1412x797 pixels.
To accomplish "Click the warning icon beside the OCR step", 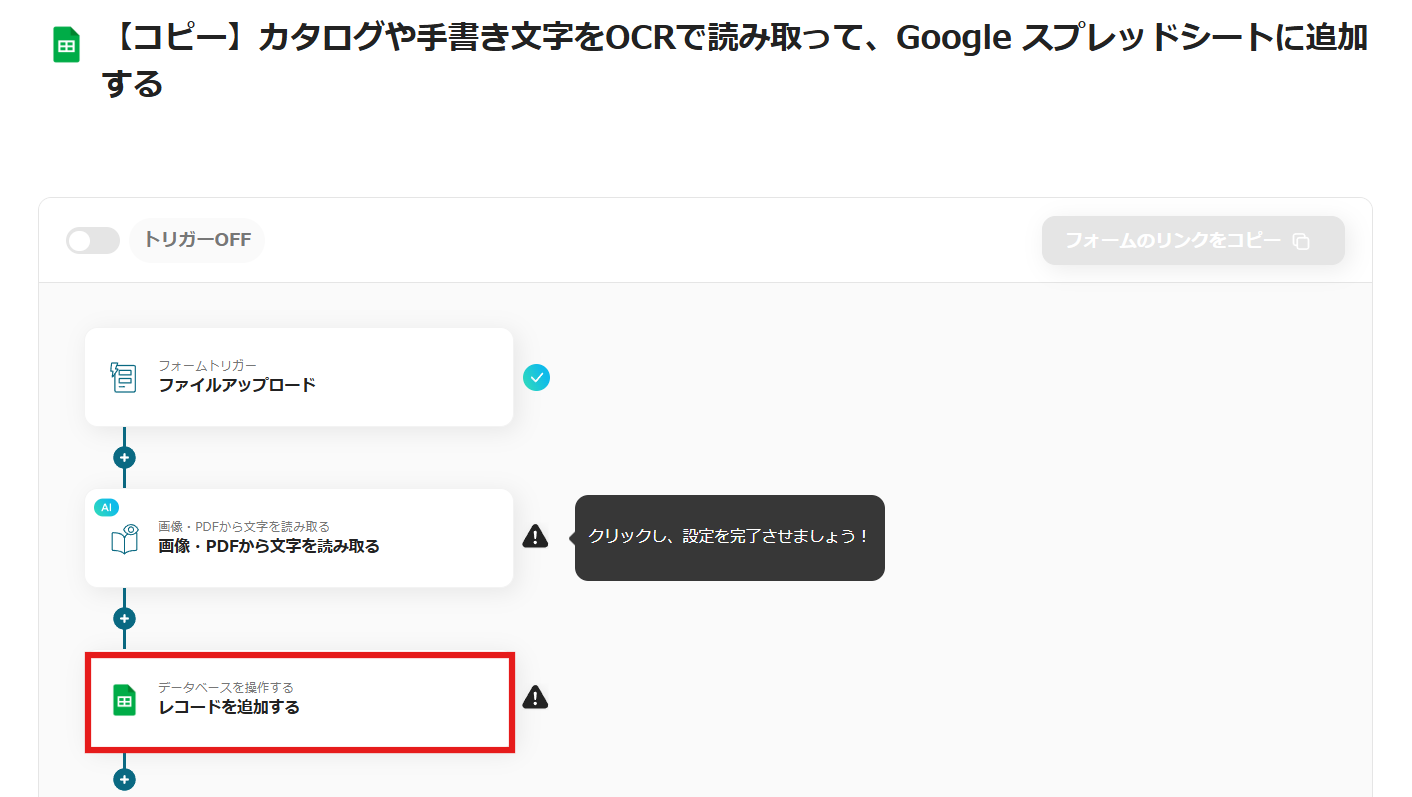I will point(535,537).
